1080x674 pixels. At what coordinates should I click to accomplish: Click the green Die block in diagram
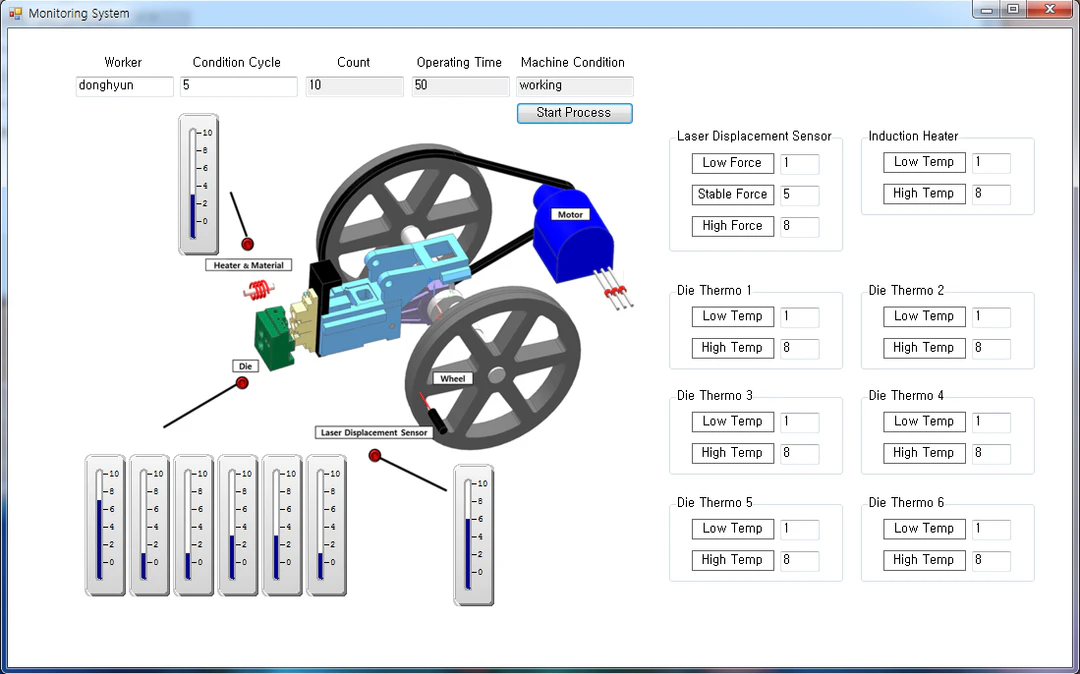(276, 339)
